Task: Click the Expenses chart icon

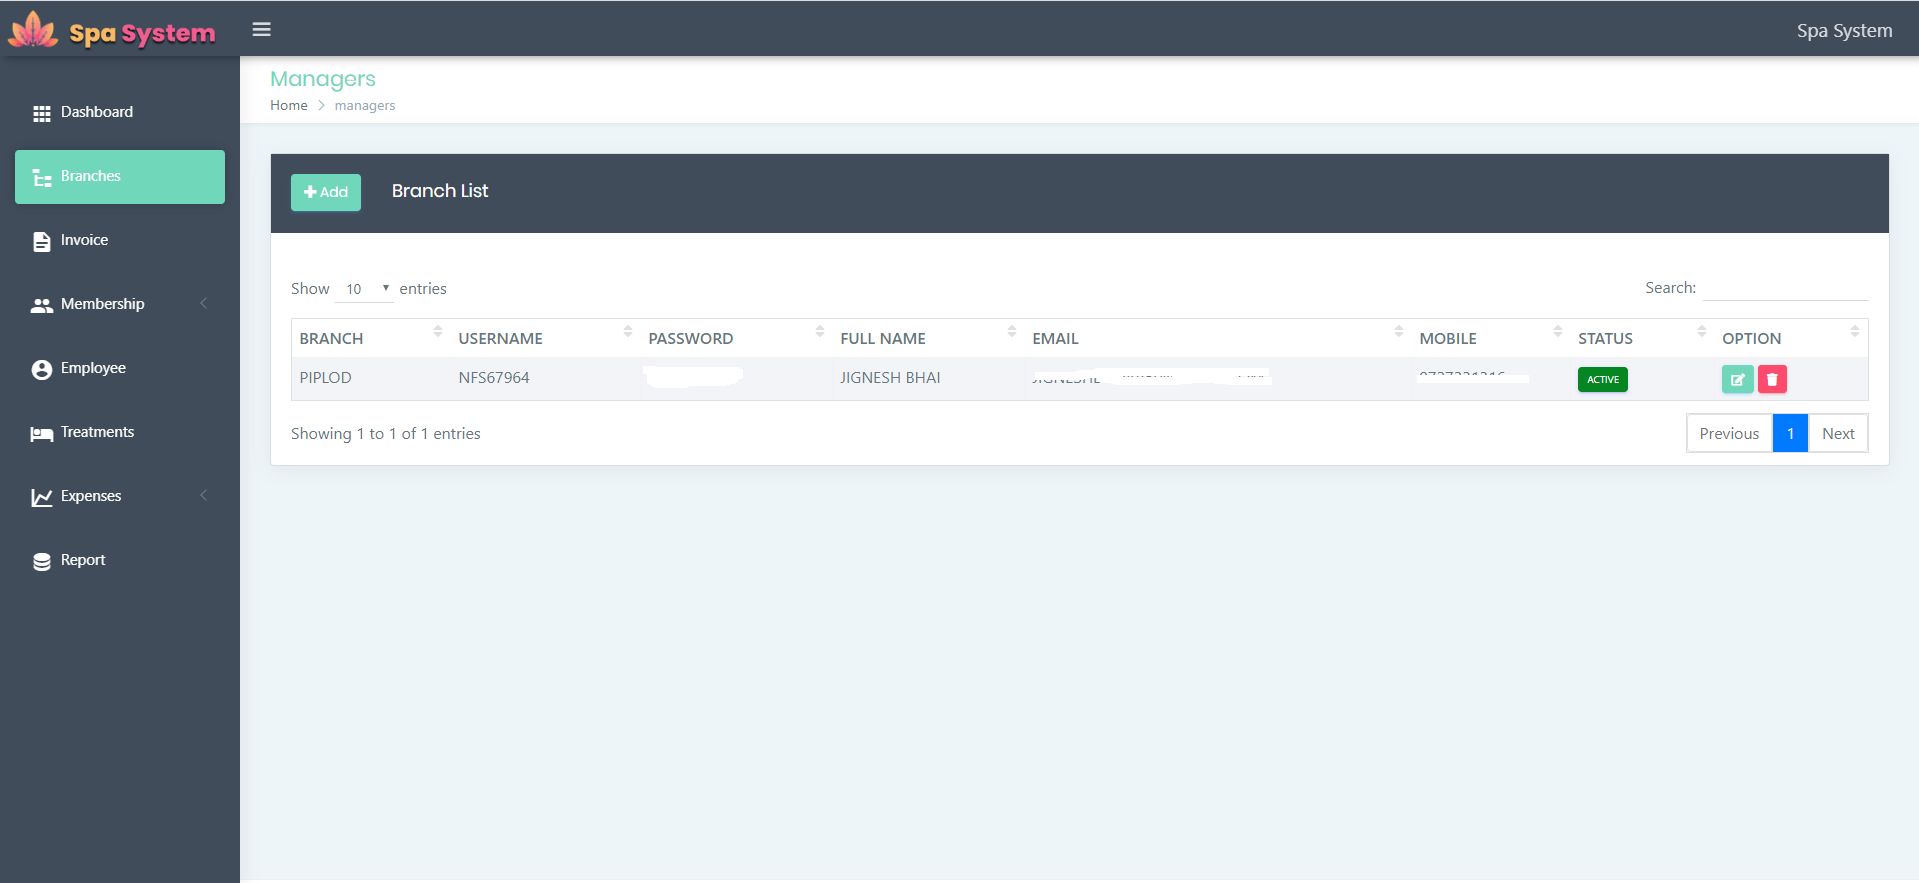Action: (x=41, y=497)
